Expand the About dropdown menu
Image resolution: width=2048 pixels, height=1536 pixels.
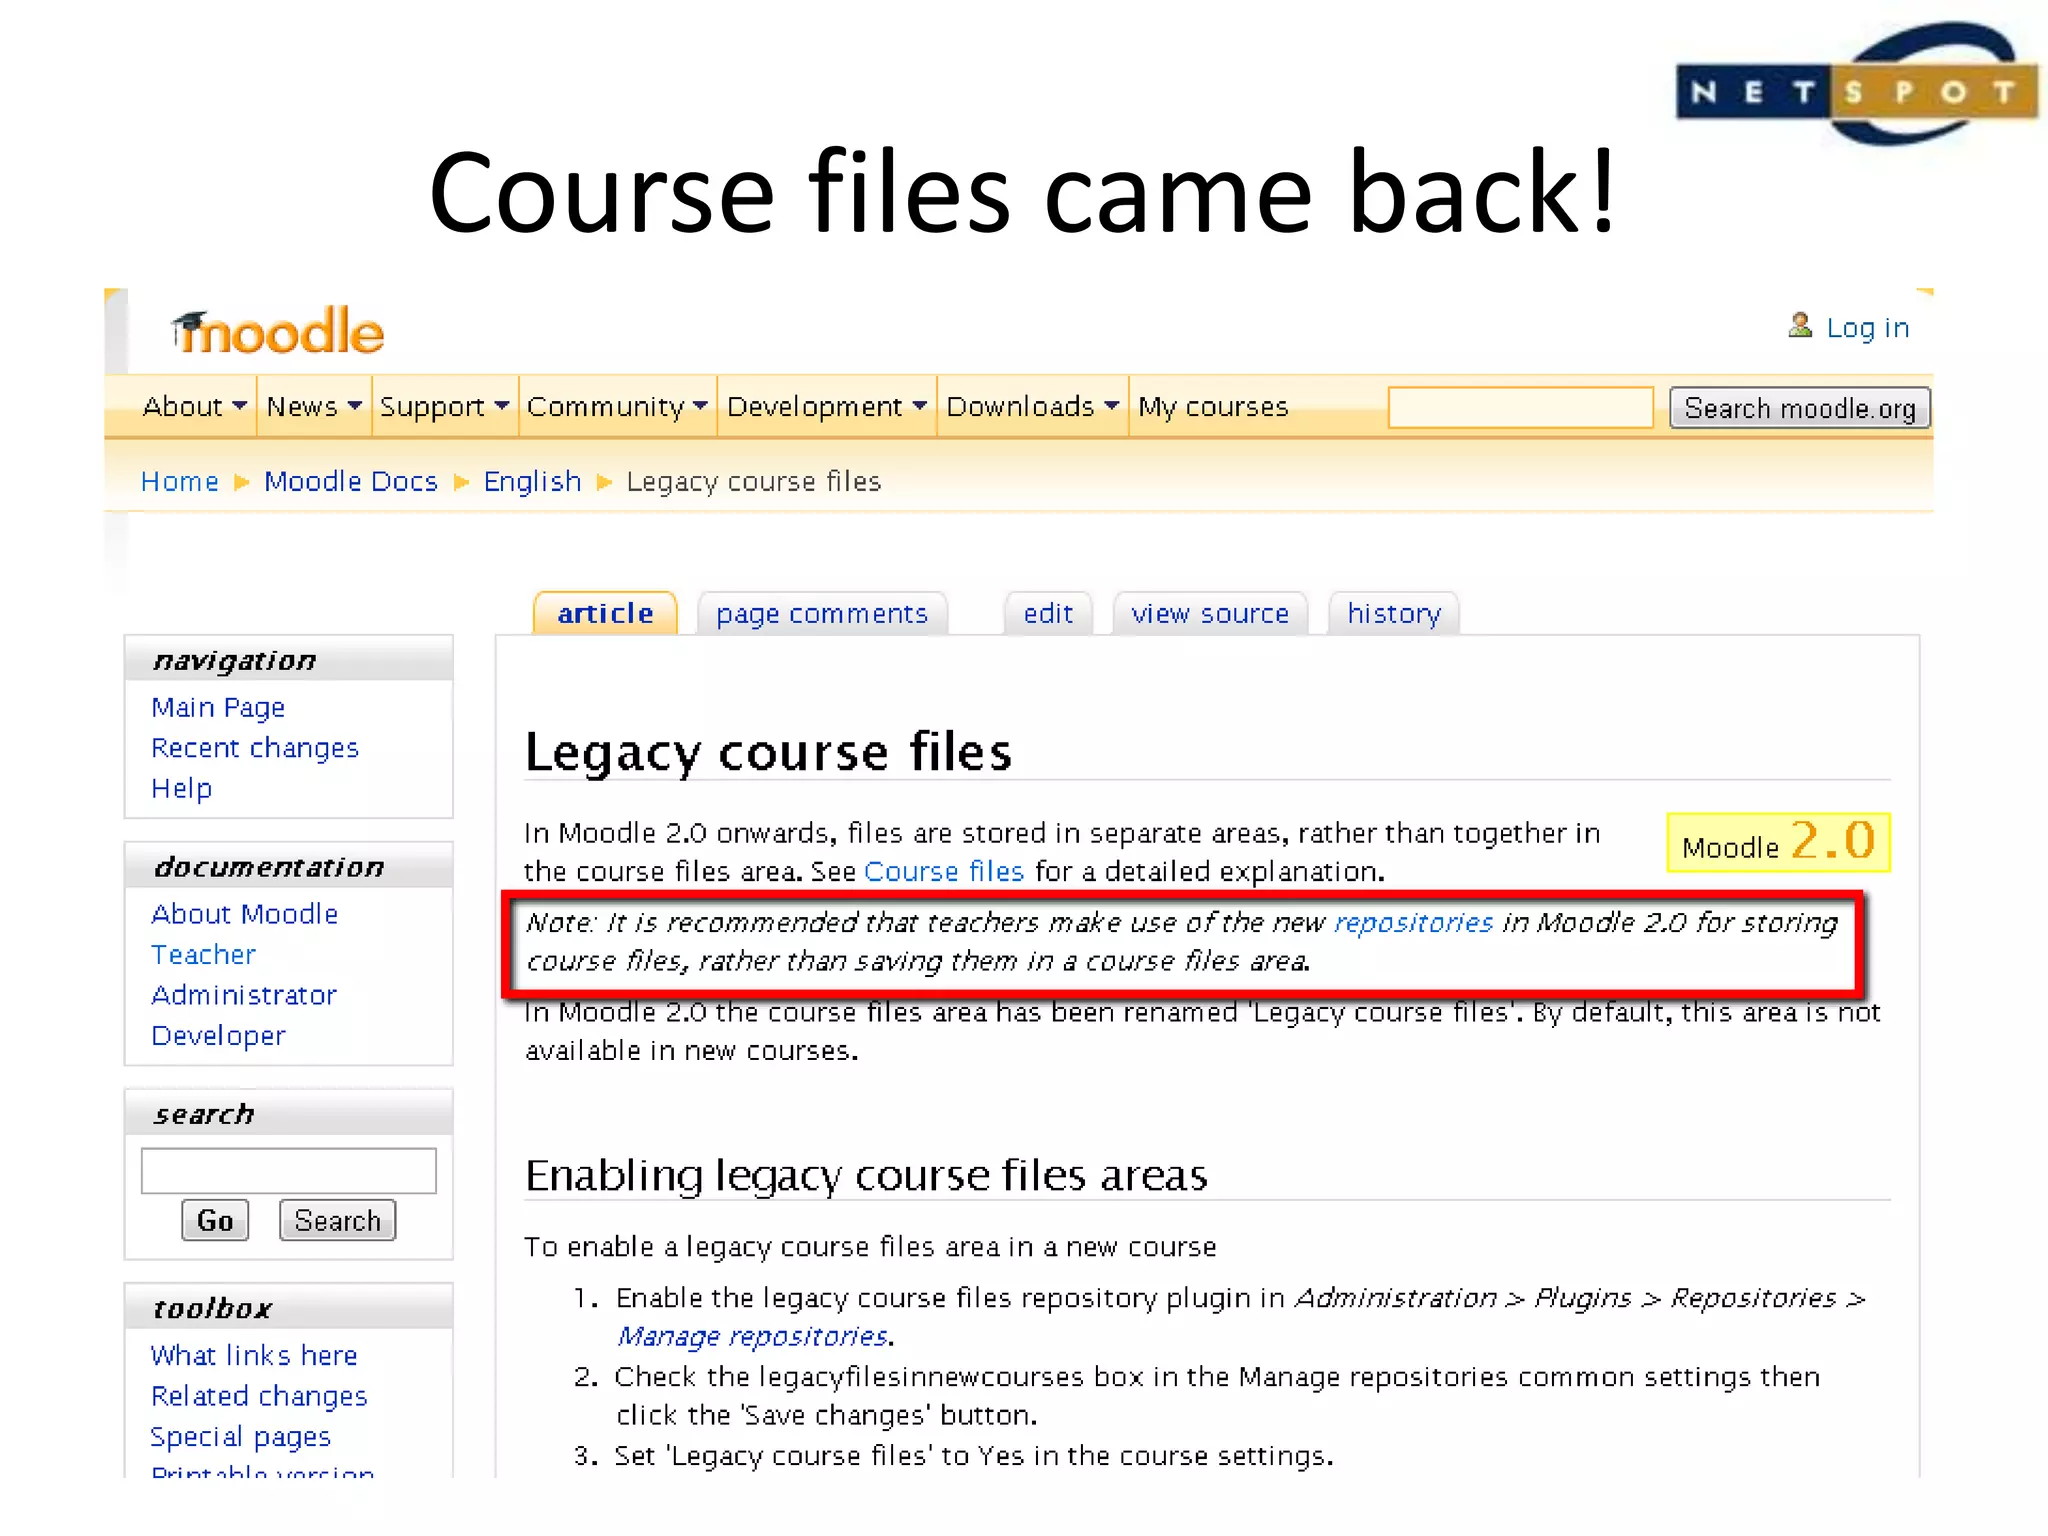(194, 406)
